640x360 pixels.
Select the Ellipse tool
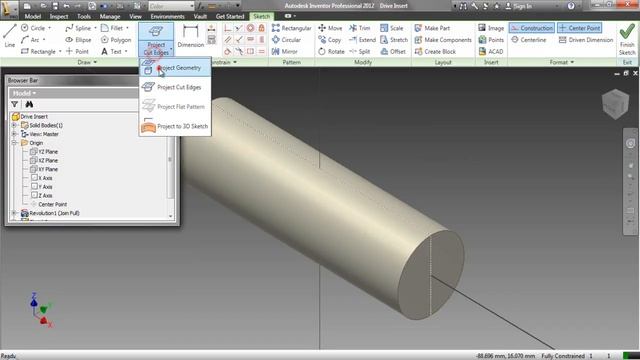(x=78, y=40)
